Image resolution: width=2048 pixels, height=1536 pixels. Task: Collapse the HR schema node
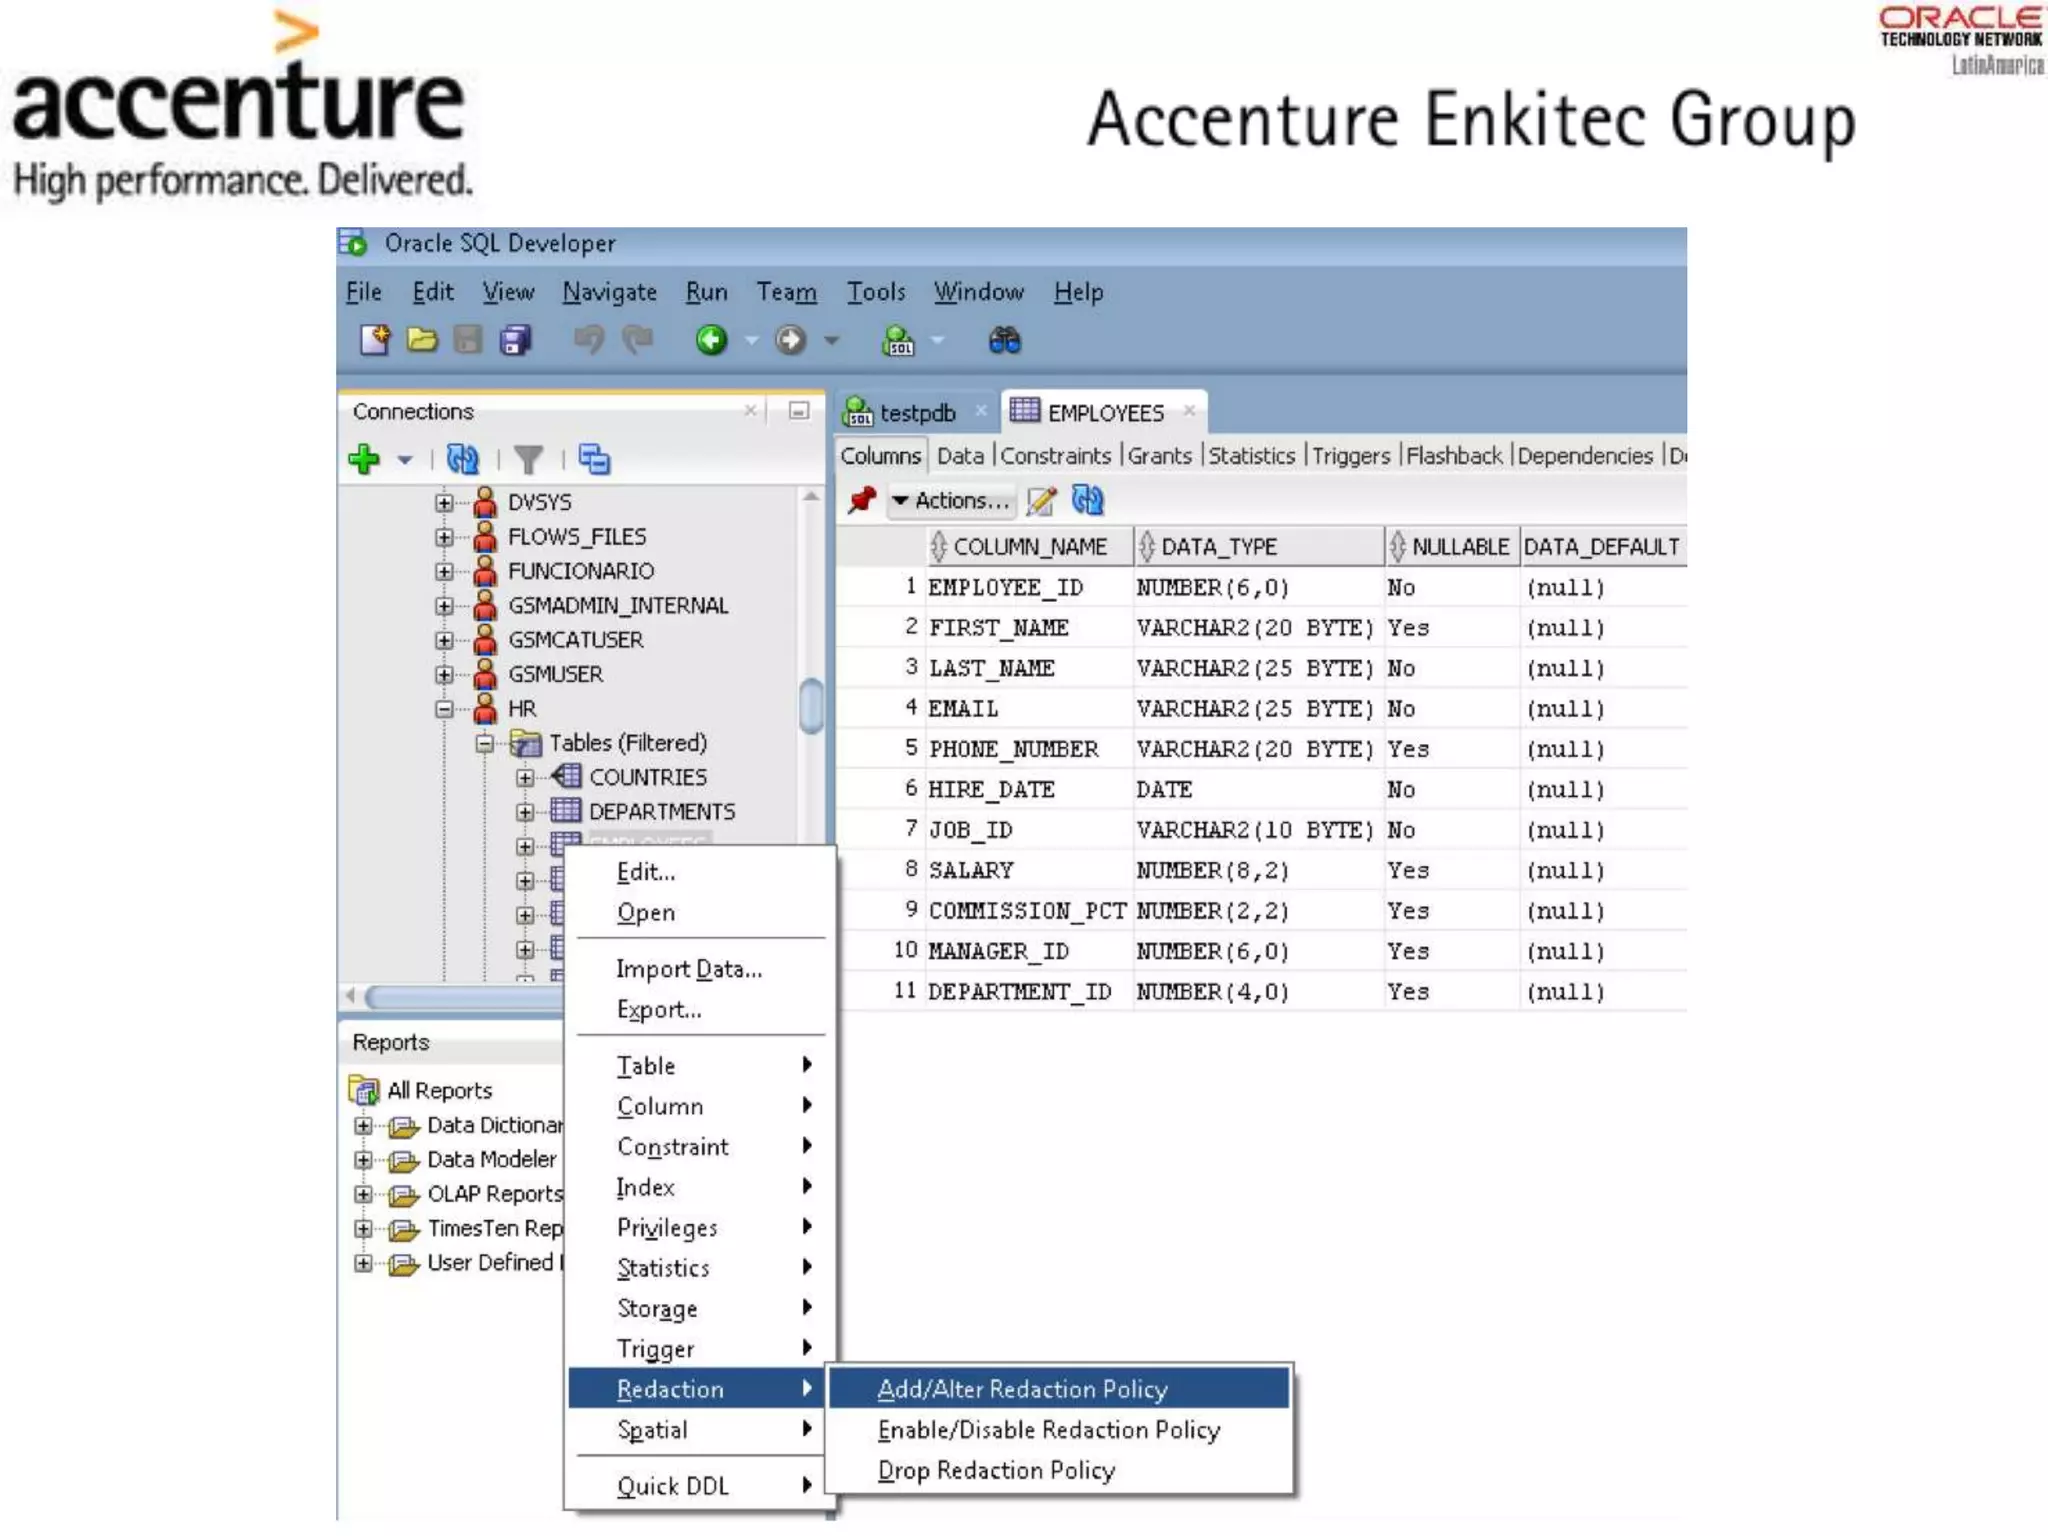[445, 710]
